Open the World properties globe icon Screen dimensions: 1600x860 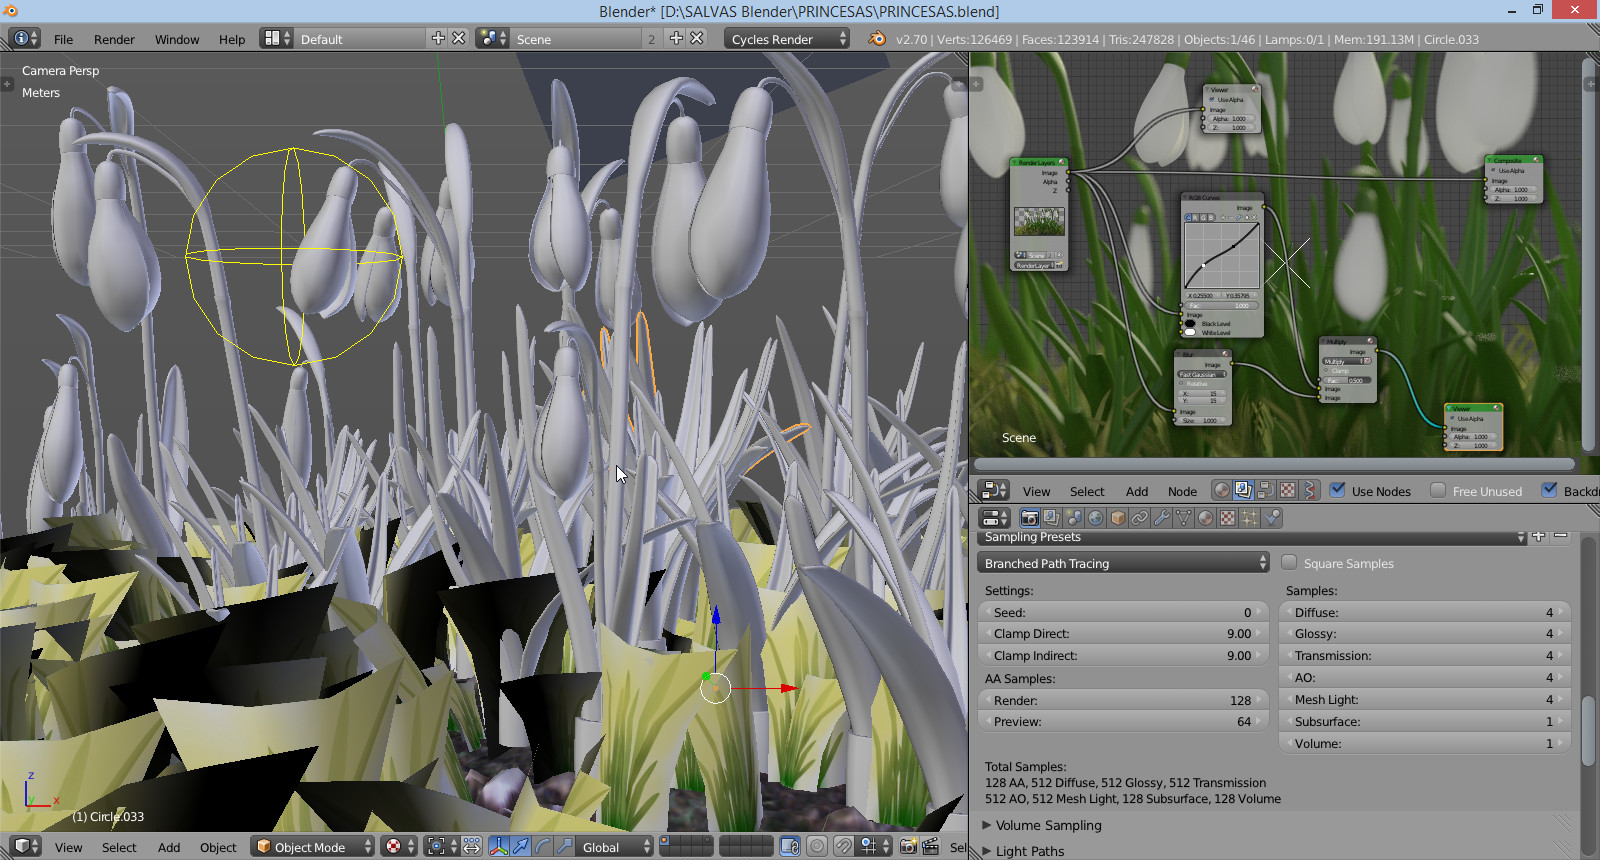click(1095, 518)
